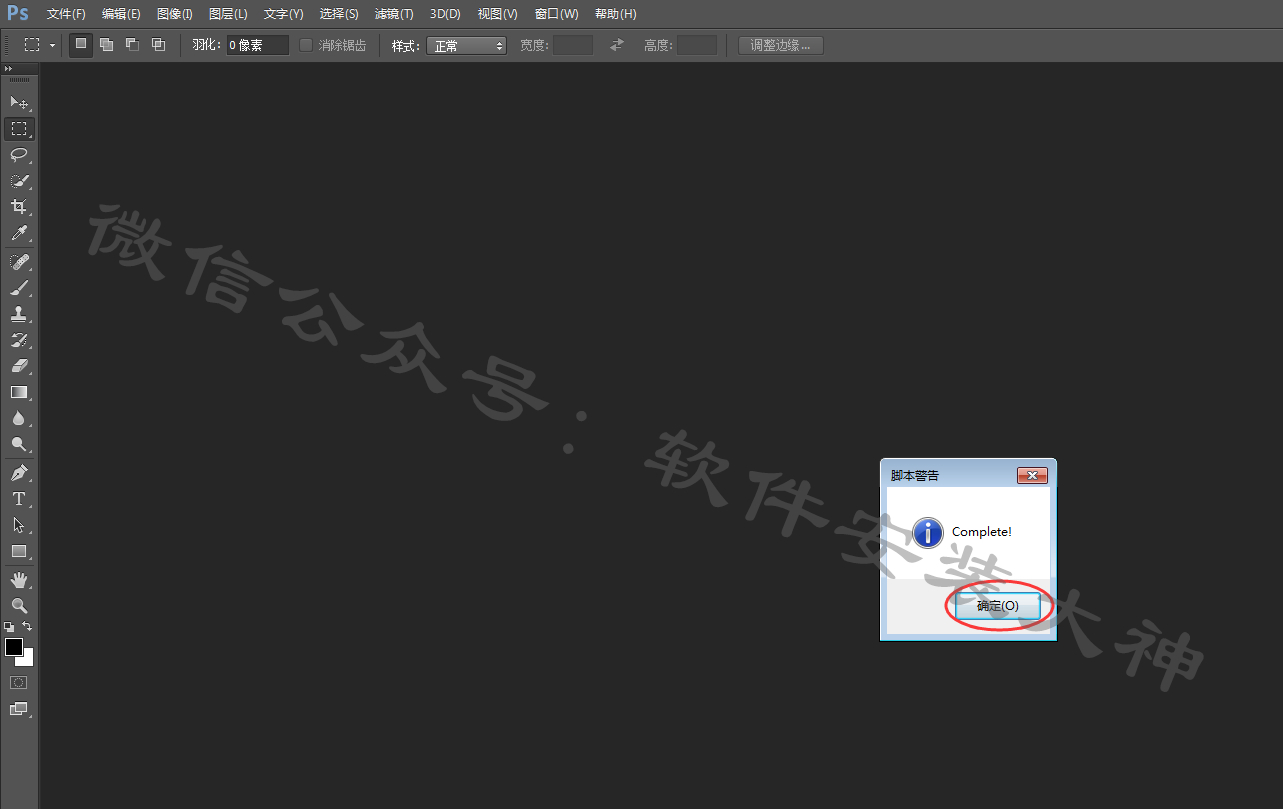Screen dimensions: 1283x809
Task: Open the 文字(Y) menu
Action: pos(283,14)
